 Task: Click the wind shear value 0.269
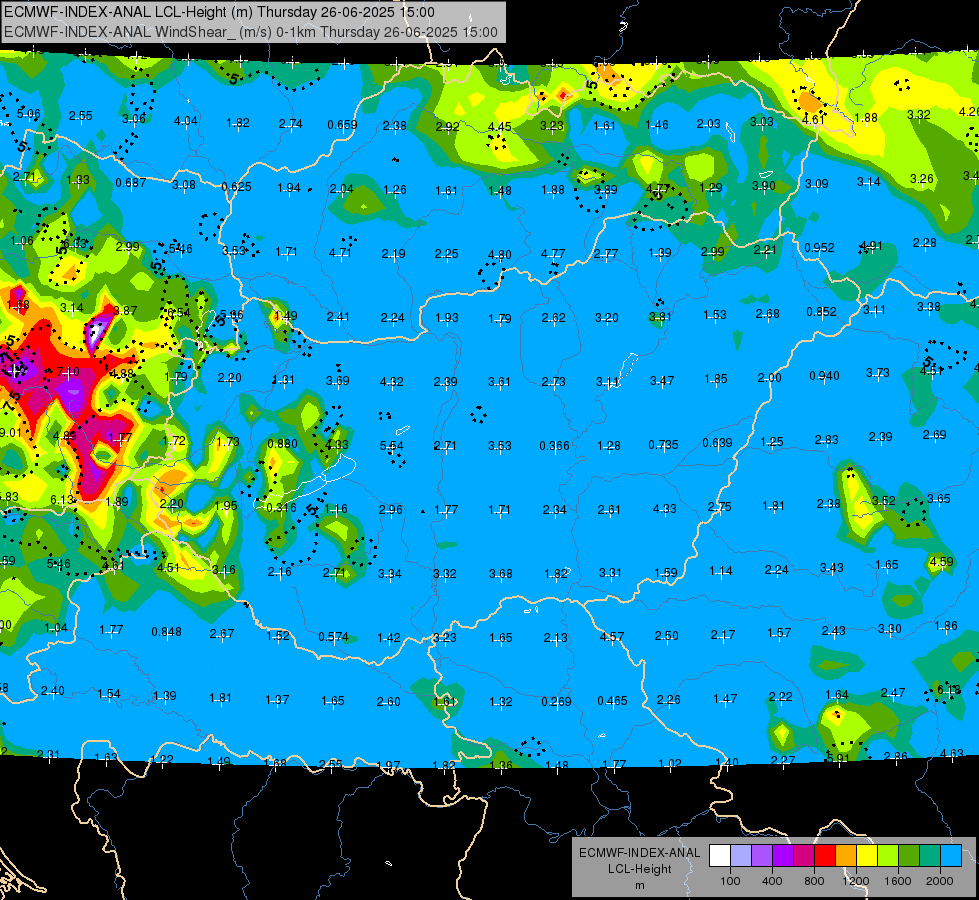(x=556, y=701)
